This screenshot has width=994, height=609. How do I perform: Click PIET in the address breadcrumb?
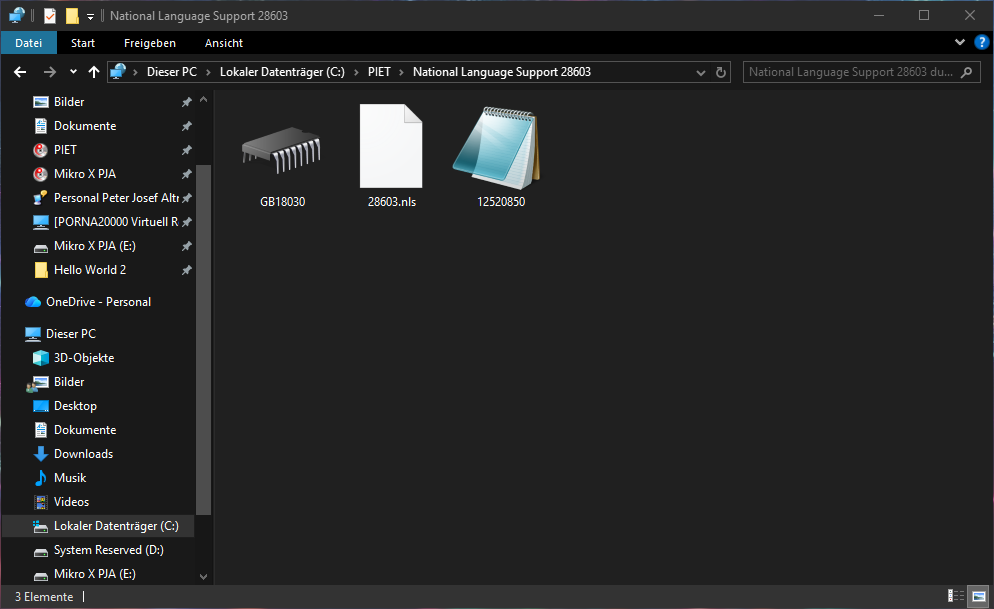coord(379,72)
